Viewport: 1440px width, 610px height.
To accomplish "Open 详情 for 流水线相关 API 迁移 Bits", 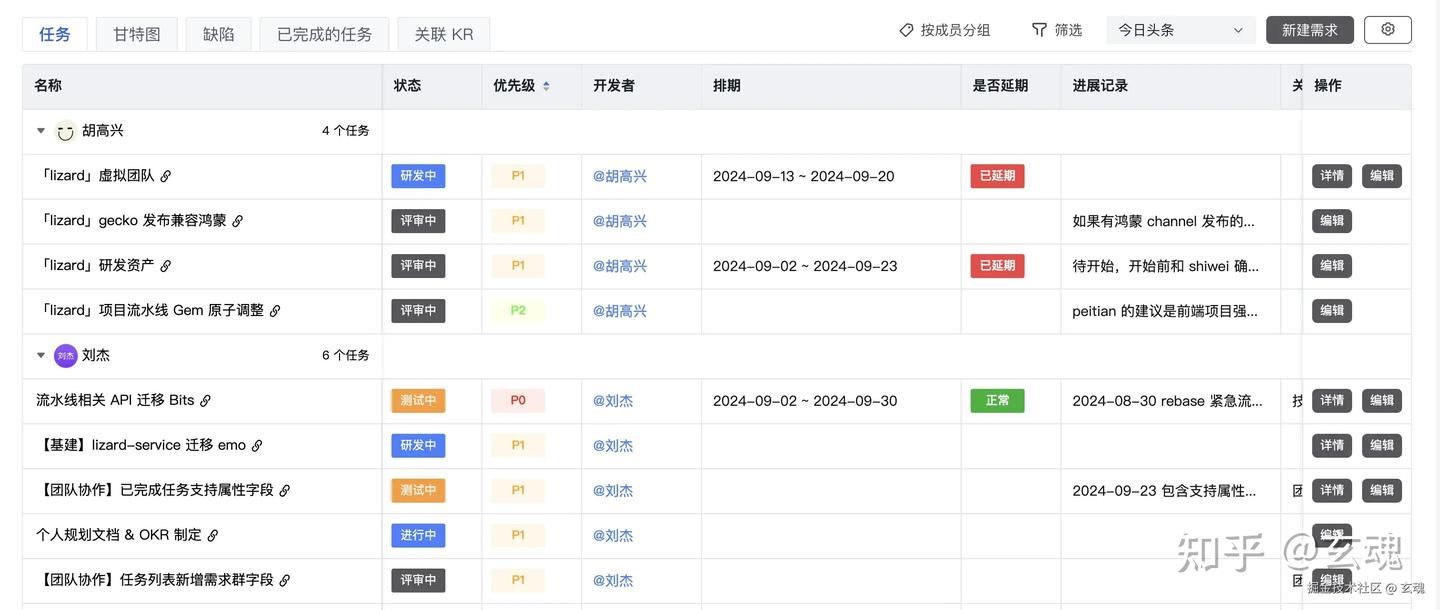I will point(1331,400).
